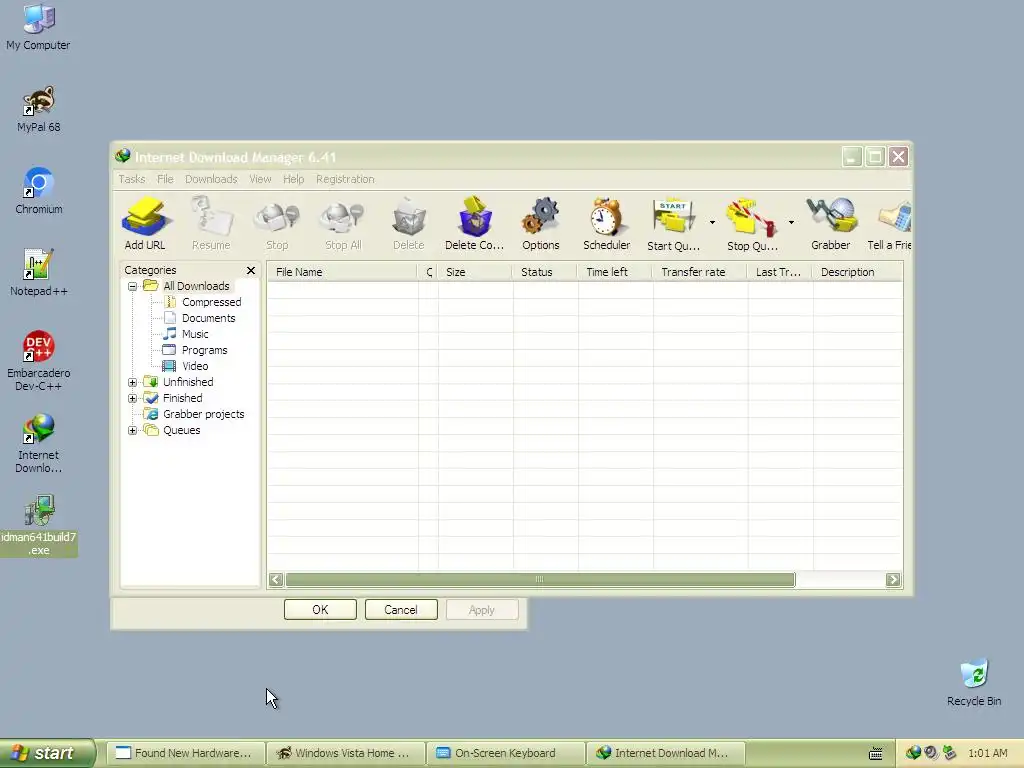Click the Apply button
Viewport: 1024px width, 768px height.
click(482, 610)
